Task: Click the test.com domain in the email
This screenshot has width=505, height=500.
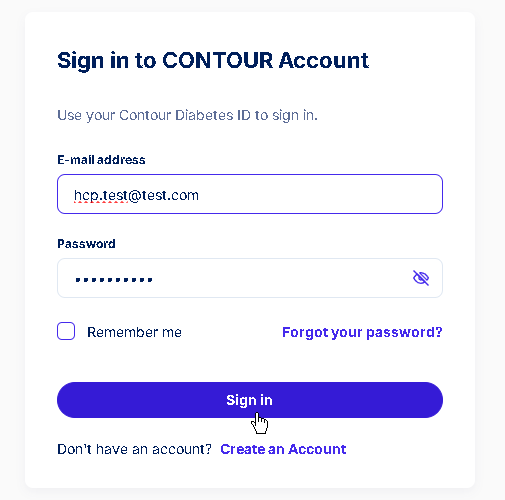Action: (170, 195)
